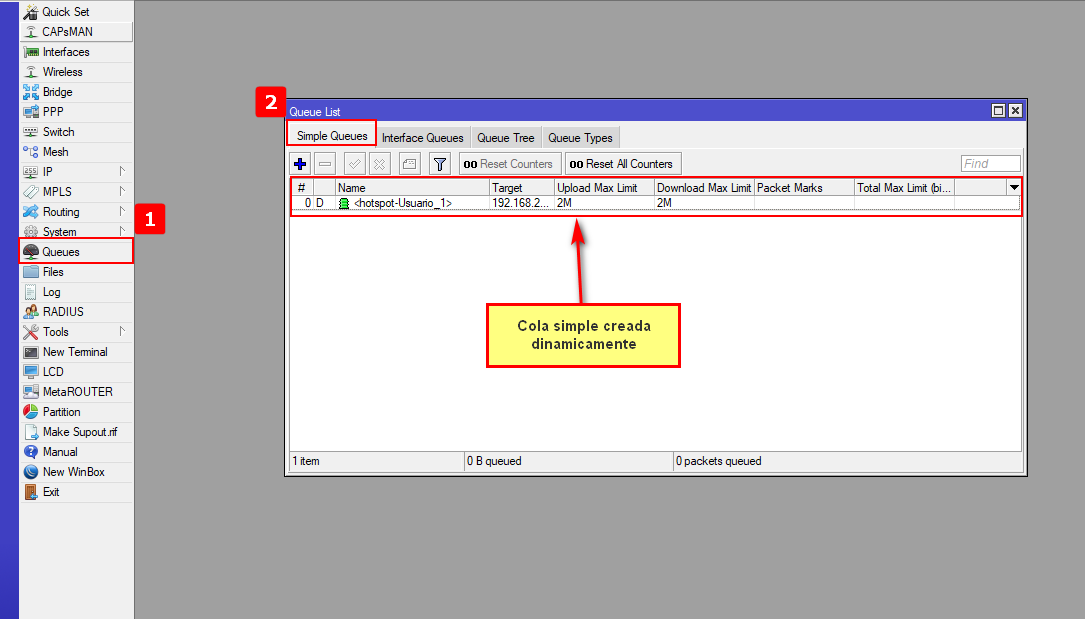The width and height of the screenshot is (1085, 619).
Task: Click the enable checkmark toolbar icon
Action: pos(354,164)
